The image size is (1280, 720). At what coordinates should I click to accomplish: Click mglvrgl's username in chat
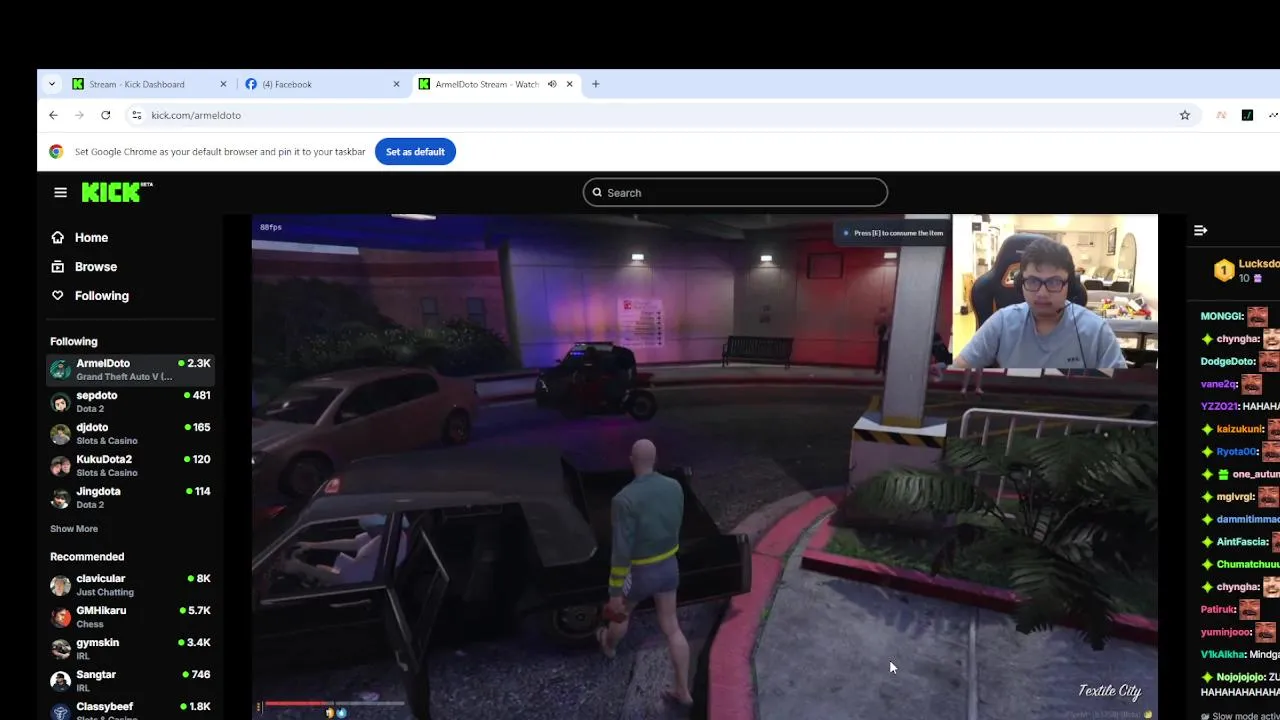tap(1234, 497)
